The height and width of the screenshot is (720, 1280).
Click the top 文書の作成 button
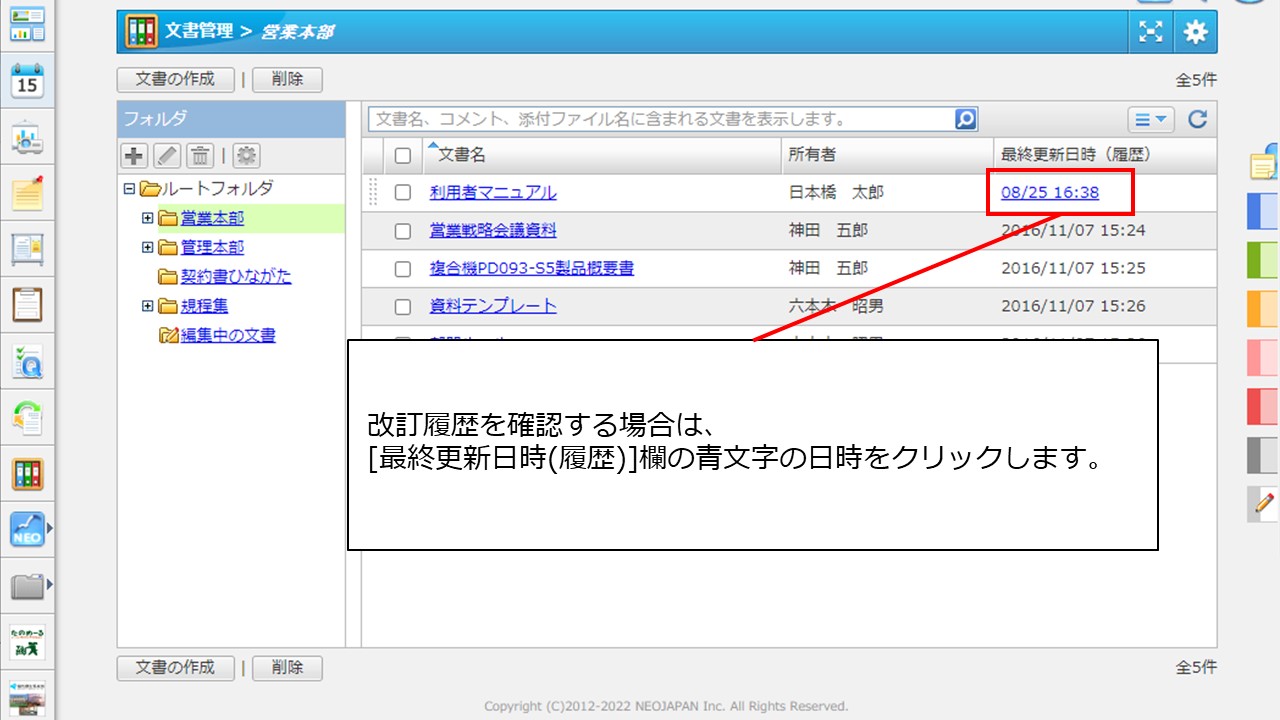coord(175,80)
